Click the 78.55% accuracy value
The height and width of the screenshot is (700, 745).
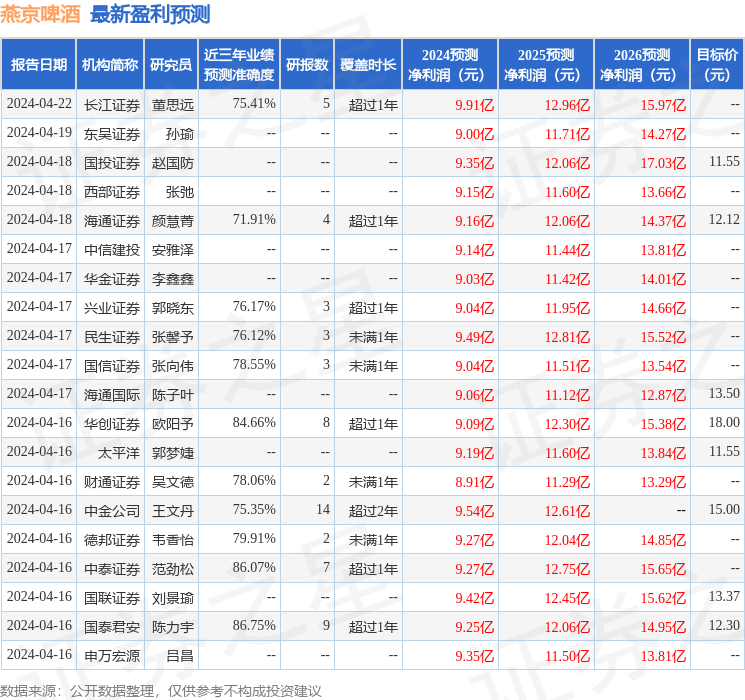click(x=254, y=364)
